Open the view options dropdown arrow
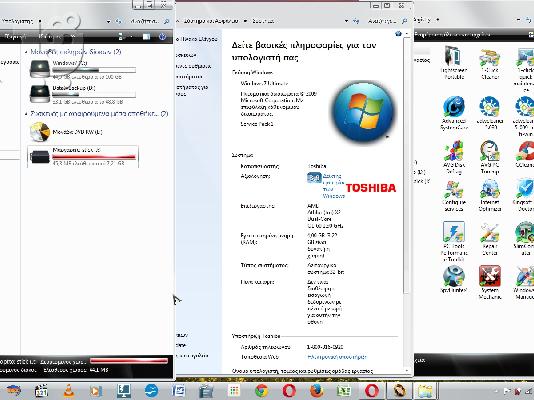Screen dimensions: 534x400 click(x=131, y=36)
